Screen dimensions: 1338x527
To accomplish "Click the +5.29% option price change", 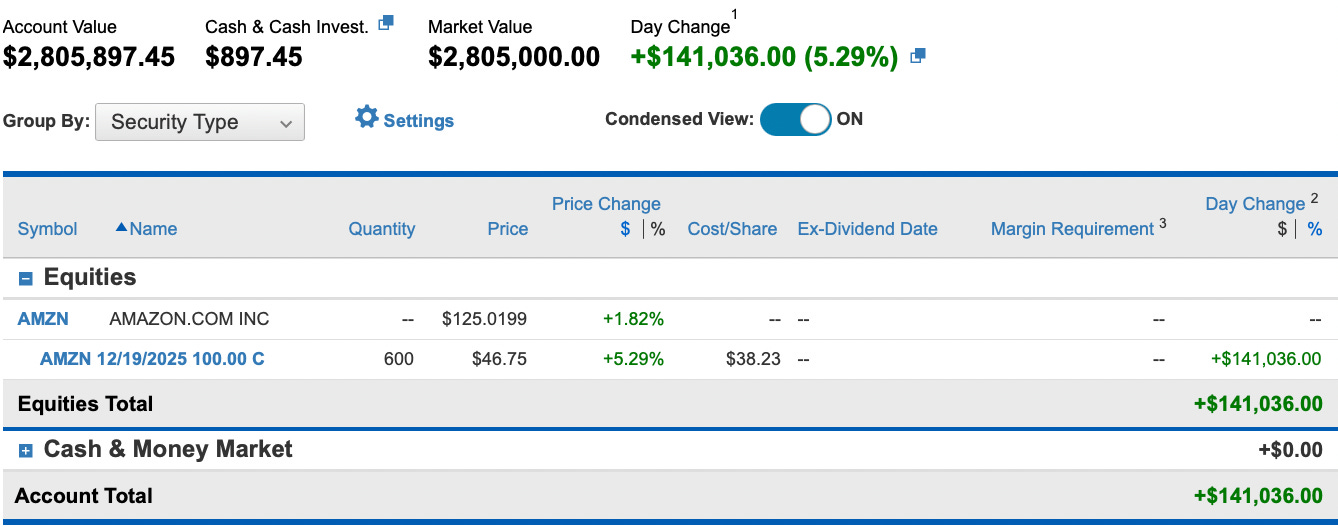I will coord(633,358).
